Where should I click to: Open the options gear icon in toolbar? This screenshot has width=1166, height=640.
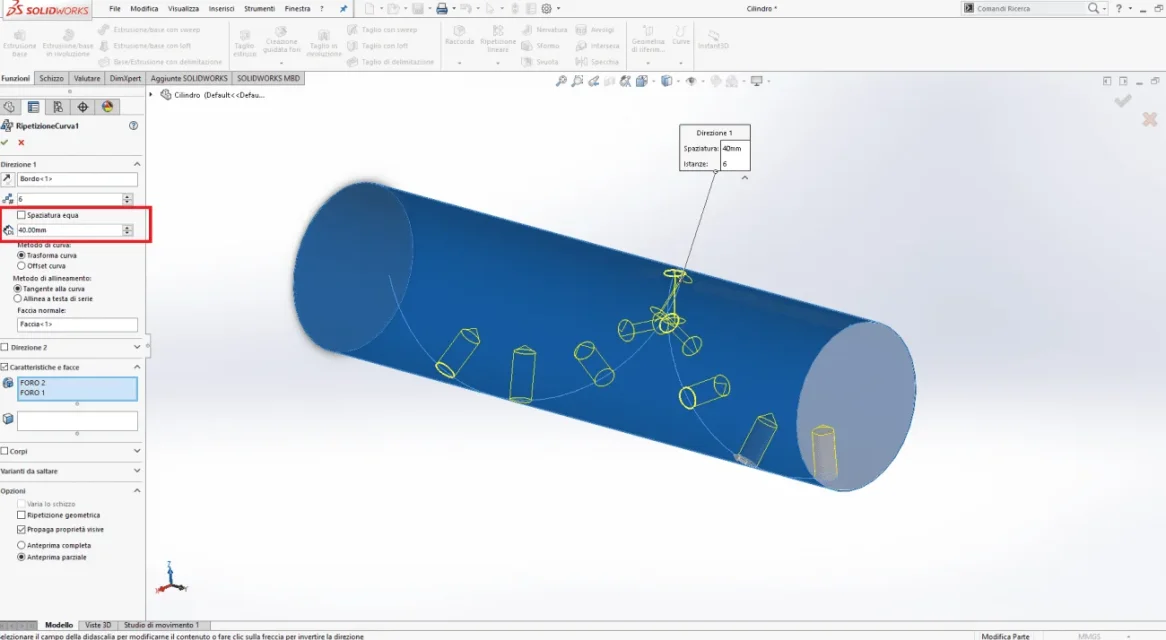pos(545,9)
